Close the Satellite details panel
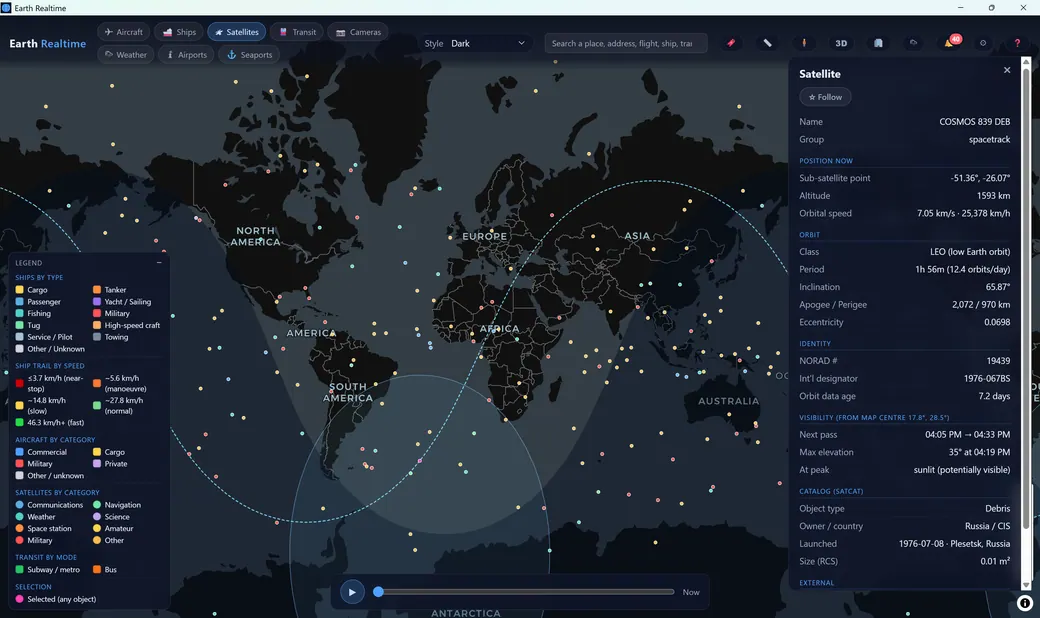Screen dimensions: 1040x618 point(1007,70)
